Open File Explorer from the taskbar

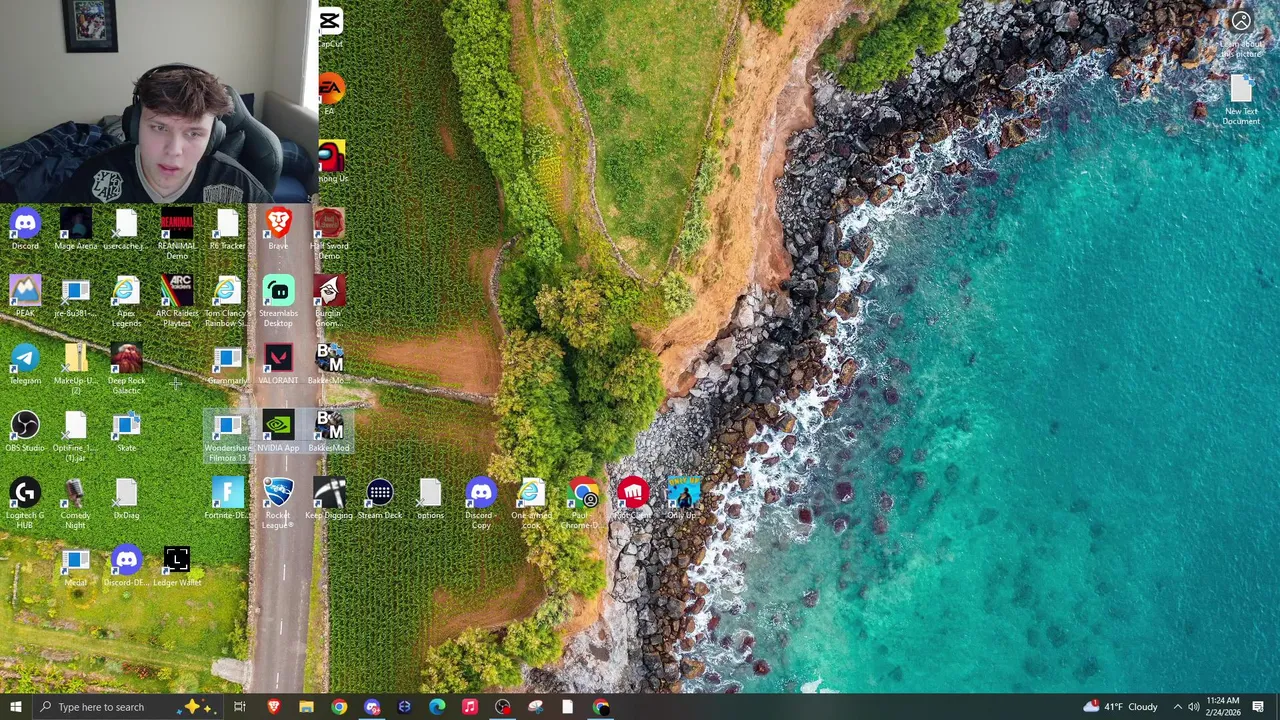(x=306, y=707)
